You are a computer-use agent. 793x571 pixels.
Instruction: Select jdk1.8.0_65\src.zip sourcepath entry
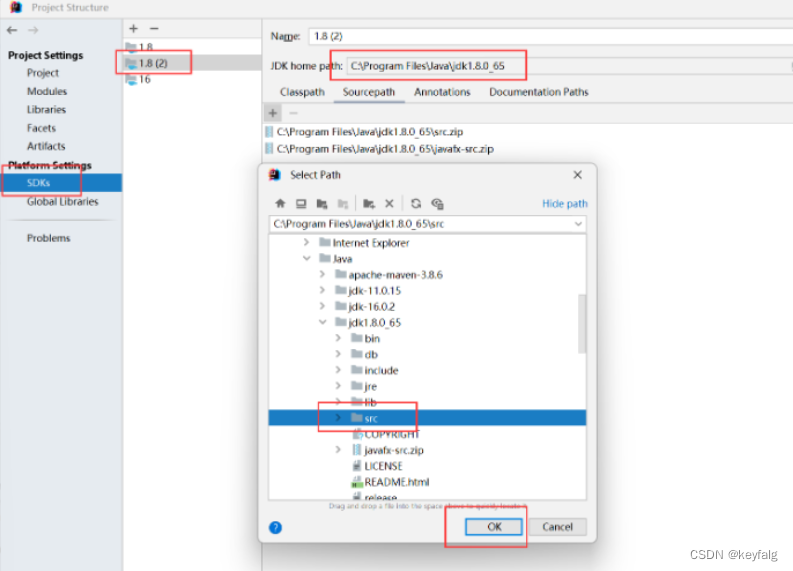click(370, 132)
